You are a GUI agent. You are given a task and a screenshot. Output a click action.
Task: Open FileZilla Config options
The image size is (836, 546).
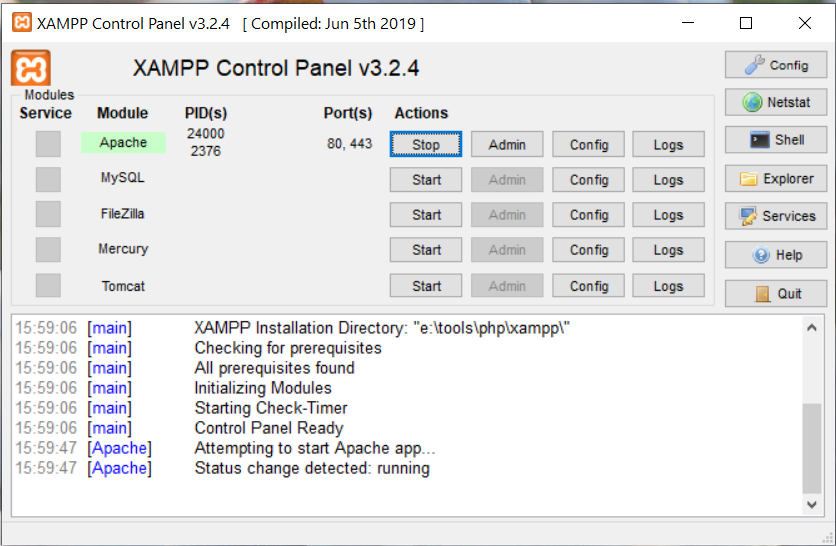coord(589,215)
